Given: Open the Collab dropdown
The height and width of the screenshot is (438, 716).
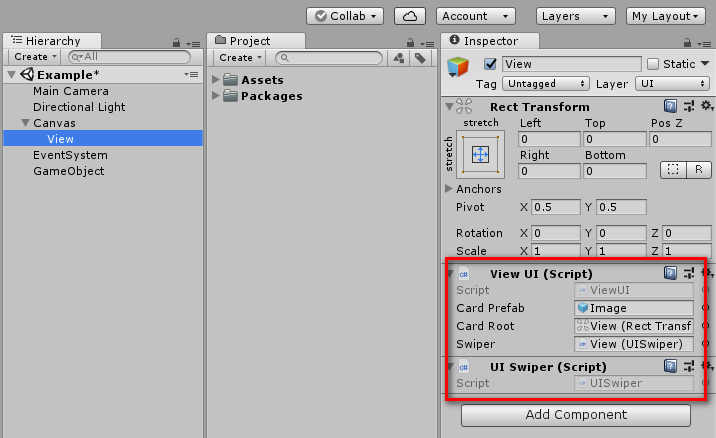Looking at the screenshot, I should point(345,16).
